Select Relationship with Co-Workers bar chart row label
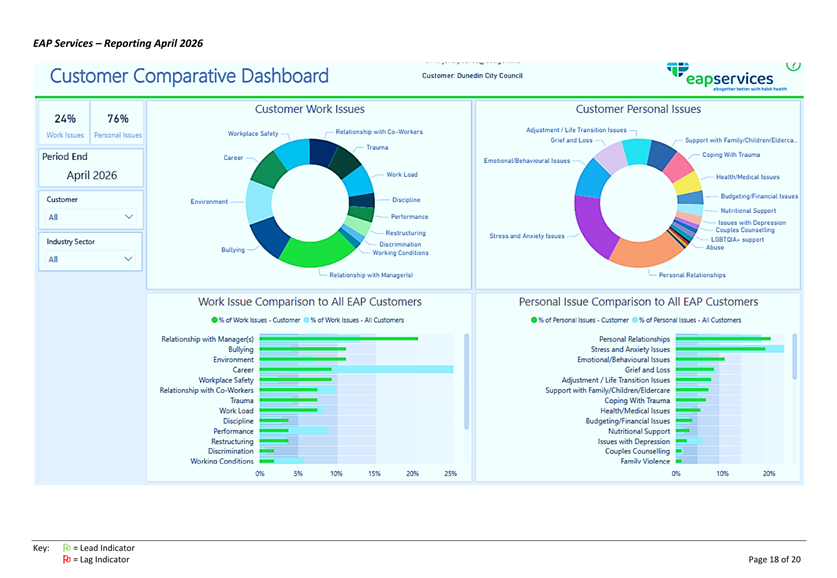Viewport: 837px width, 578px height. (207, 390)
